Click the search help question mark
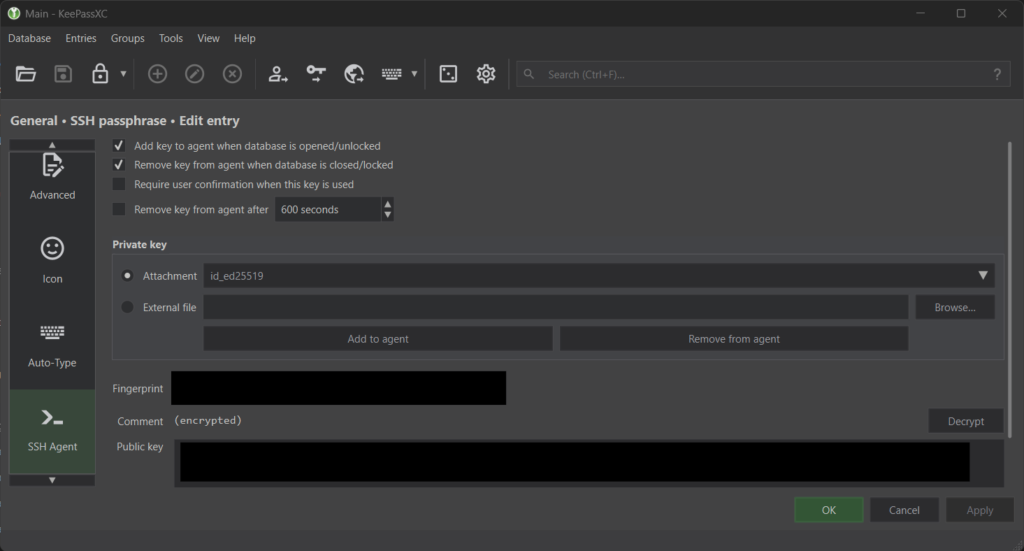The height and width of the screenshot is (551, 1024). 997,74
